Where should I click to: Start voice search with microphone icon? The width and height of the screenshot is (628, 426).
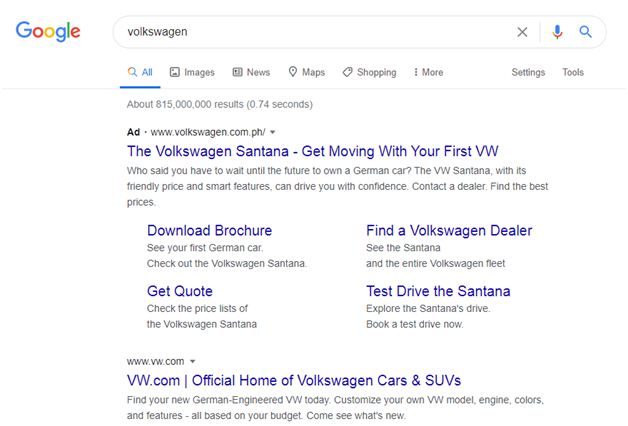pos(557,32)
